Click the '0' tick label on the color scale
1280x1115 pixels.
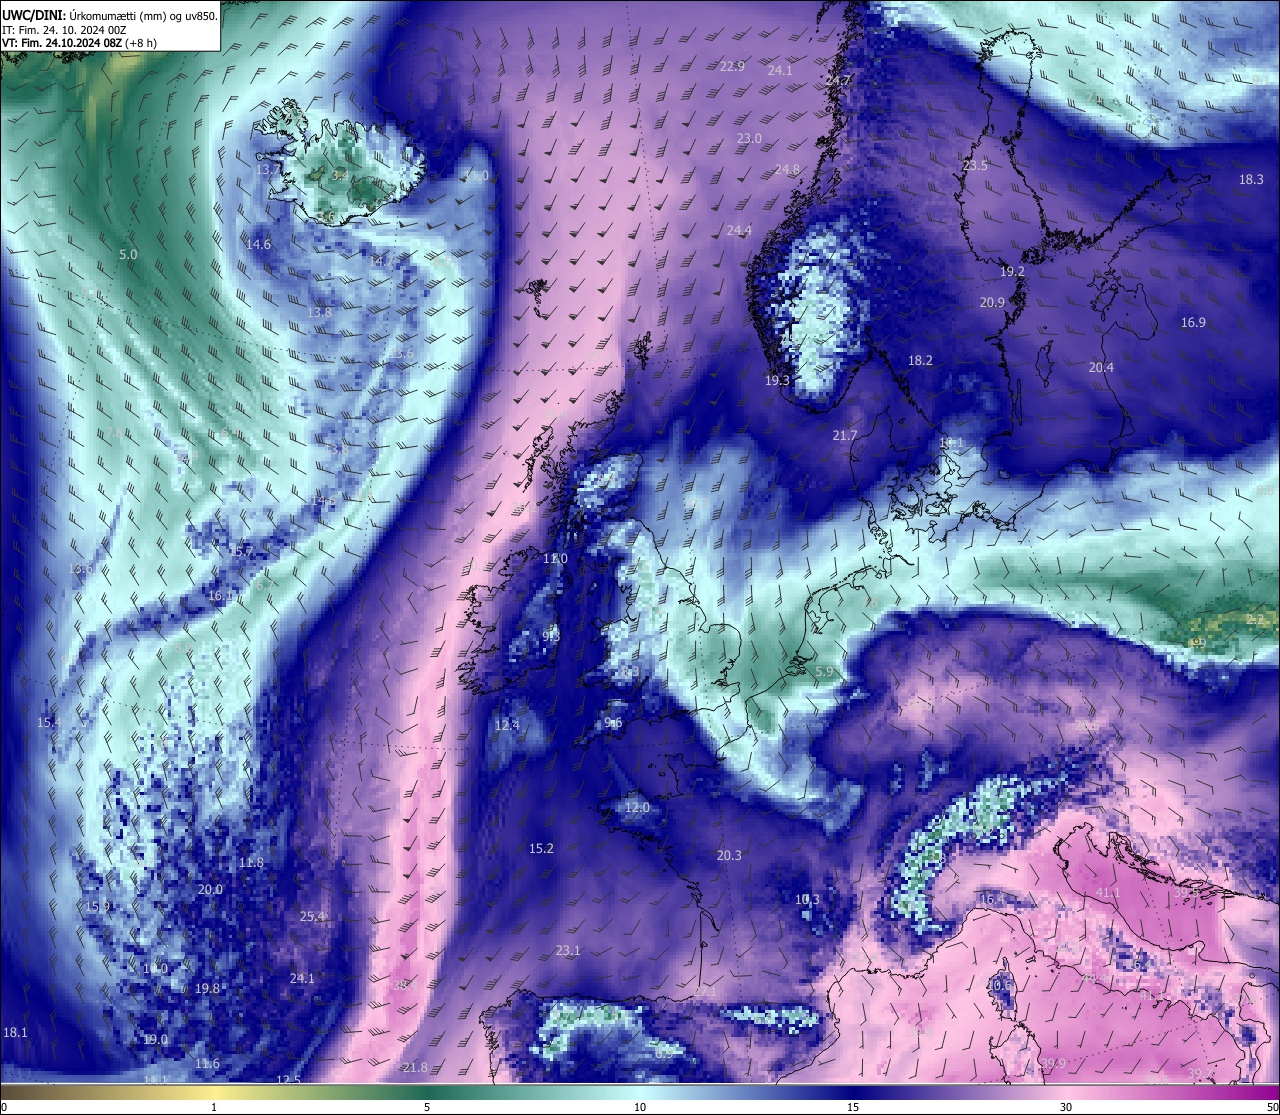pyautogui.click(x=4, y=1107)
